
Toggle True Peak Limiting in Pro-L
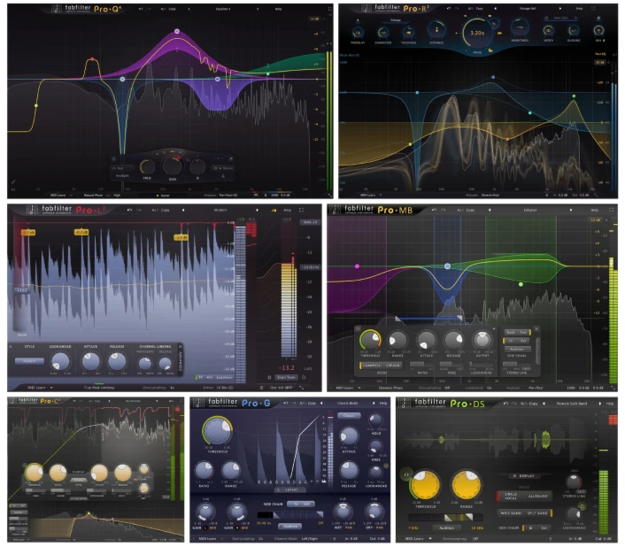tap(99, 388)
